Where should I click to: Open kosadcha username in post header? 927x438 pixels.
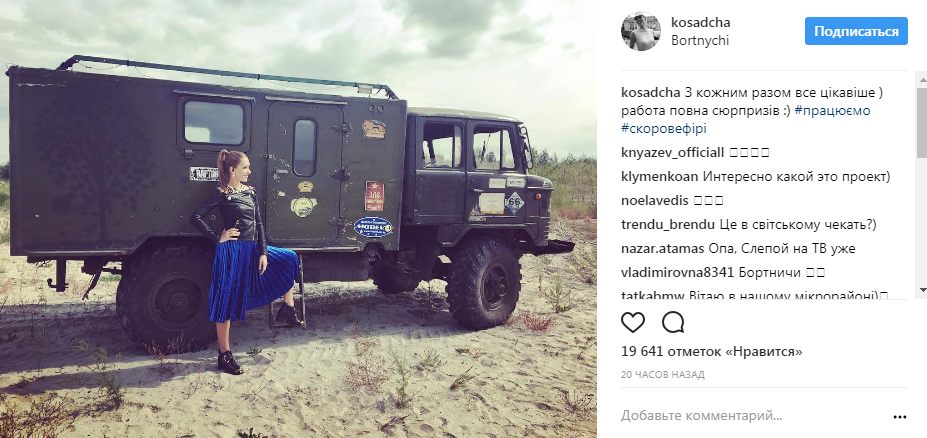tap(701, 22)
